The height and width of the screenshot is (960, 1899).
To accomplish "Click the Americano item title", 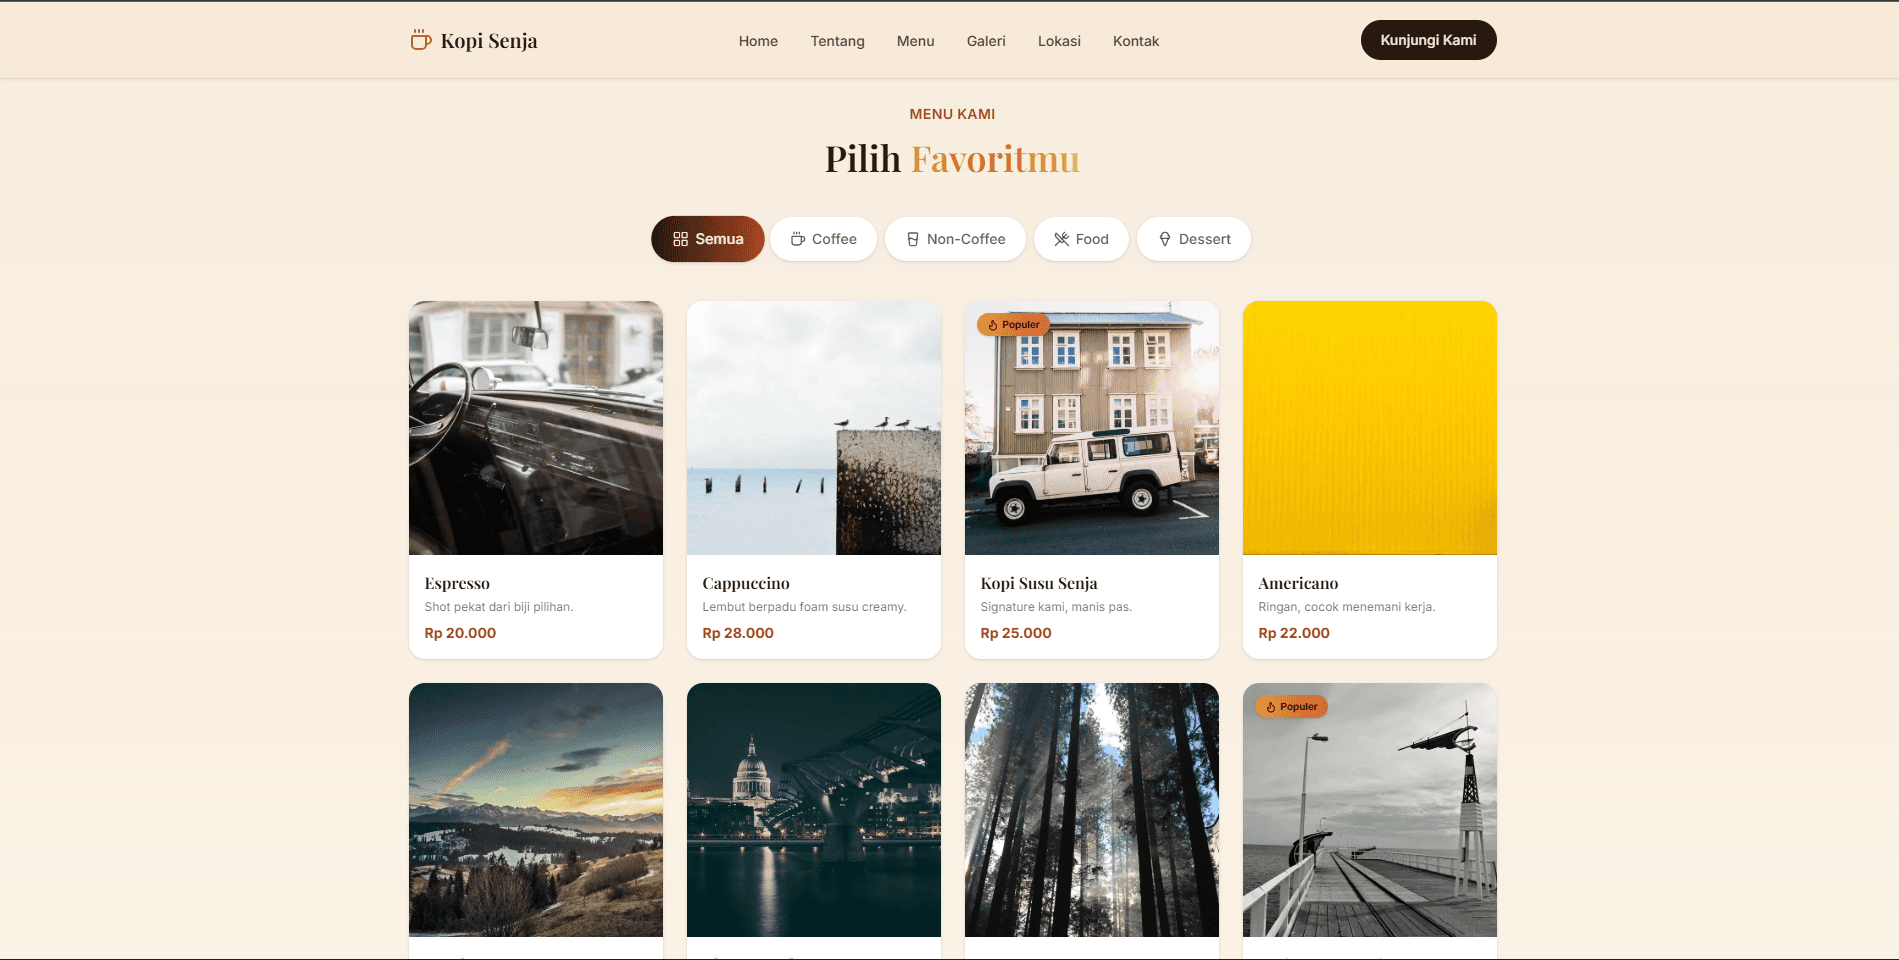I will 1298,583.
